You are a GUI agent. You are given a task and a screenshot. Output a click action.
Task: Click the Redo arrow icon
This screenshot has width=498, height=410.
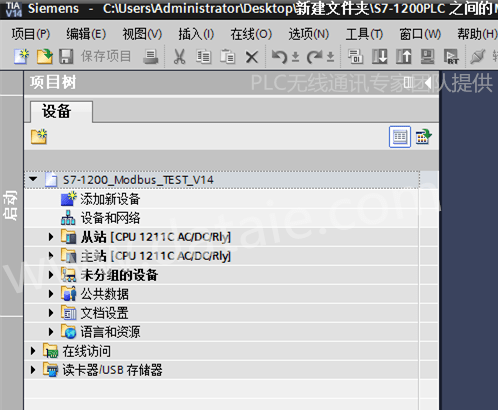coord(315,57)
